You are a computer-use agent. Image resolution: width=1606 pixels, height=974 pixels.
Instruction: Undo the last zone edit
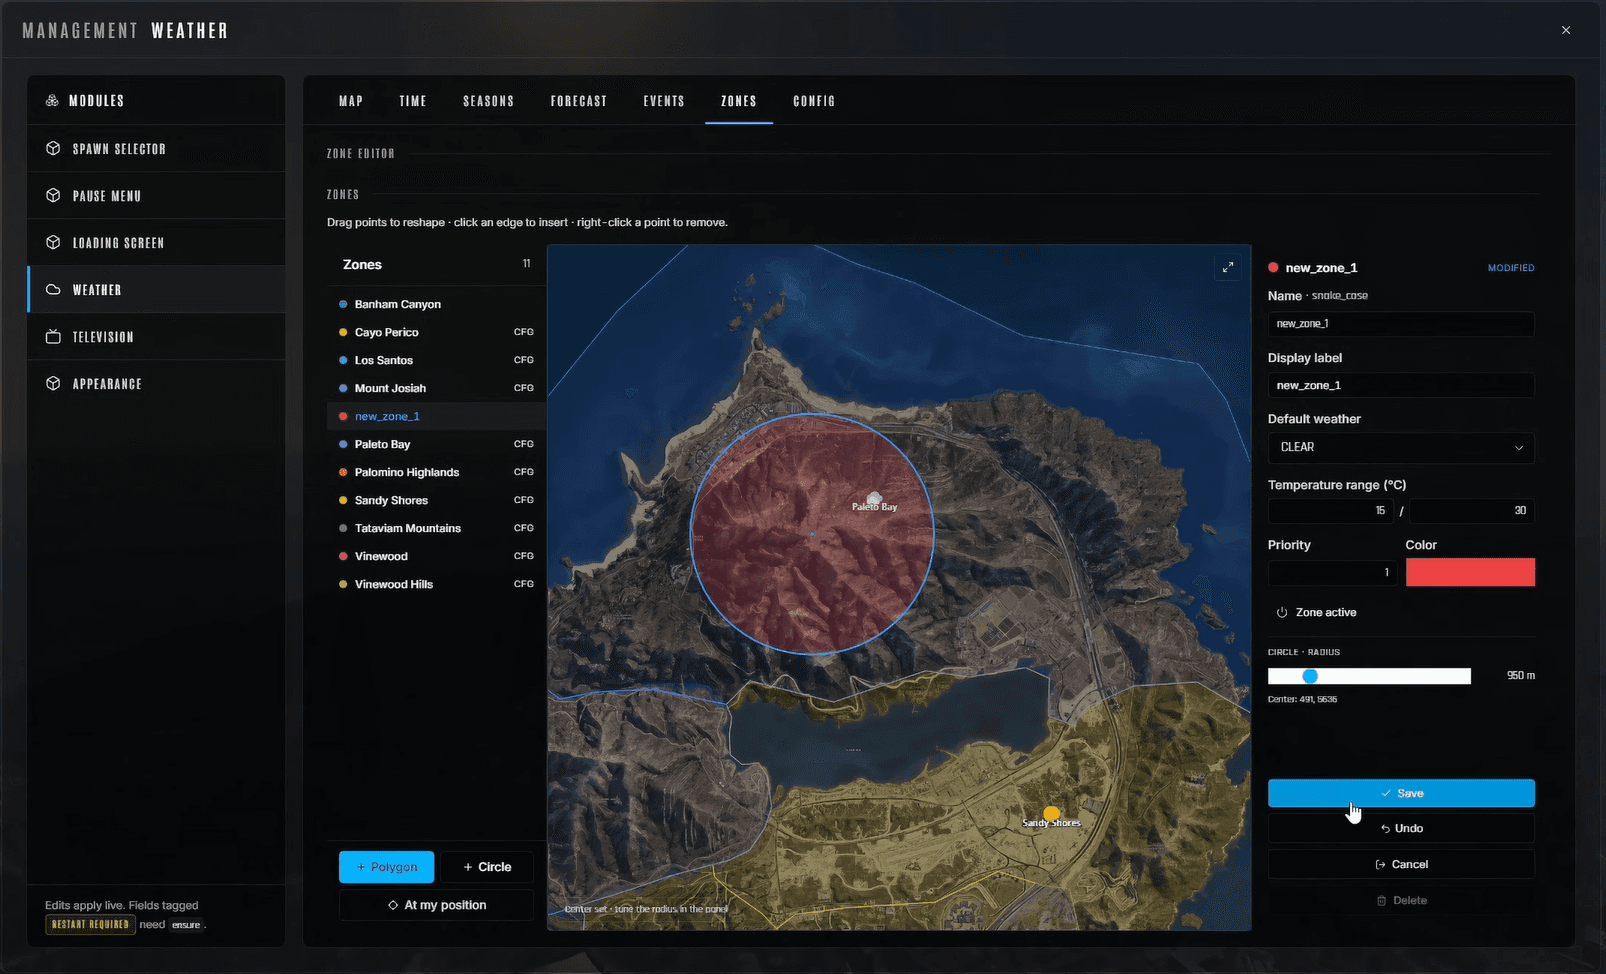[1401, 828]
